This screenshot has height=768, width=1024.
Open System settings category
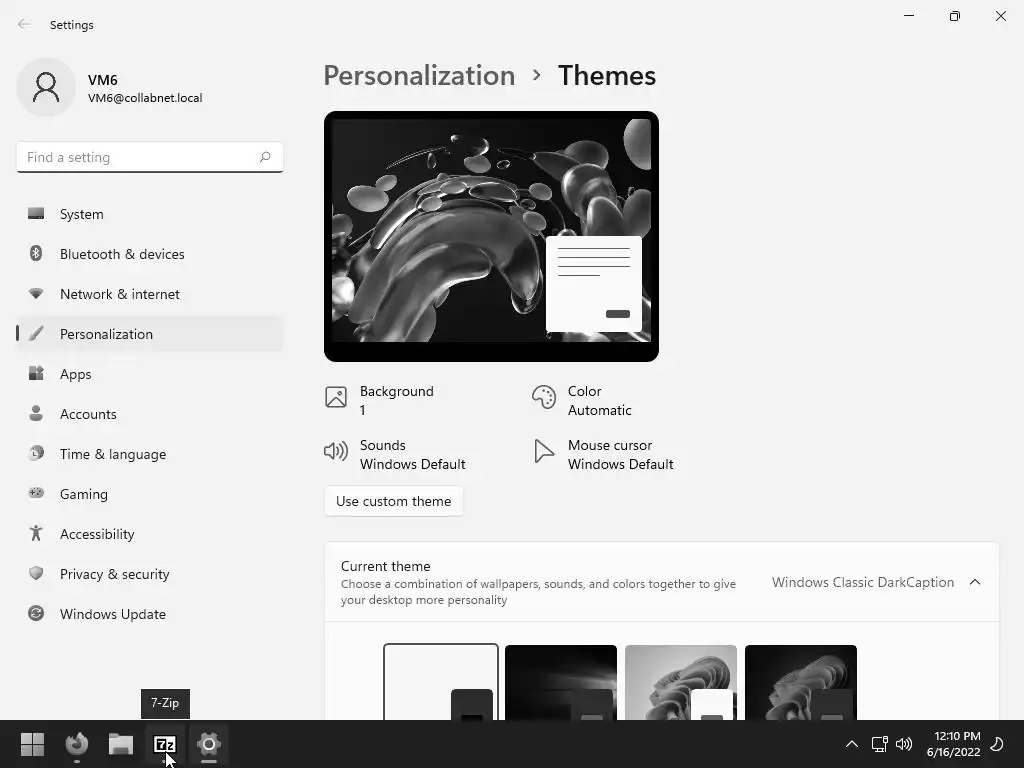(x=150, y=214)
